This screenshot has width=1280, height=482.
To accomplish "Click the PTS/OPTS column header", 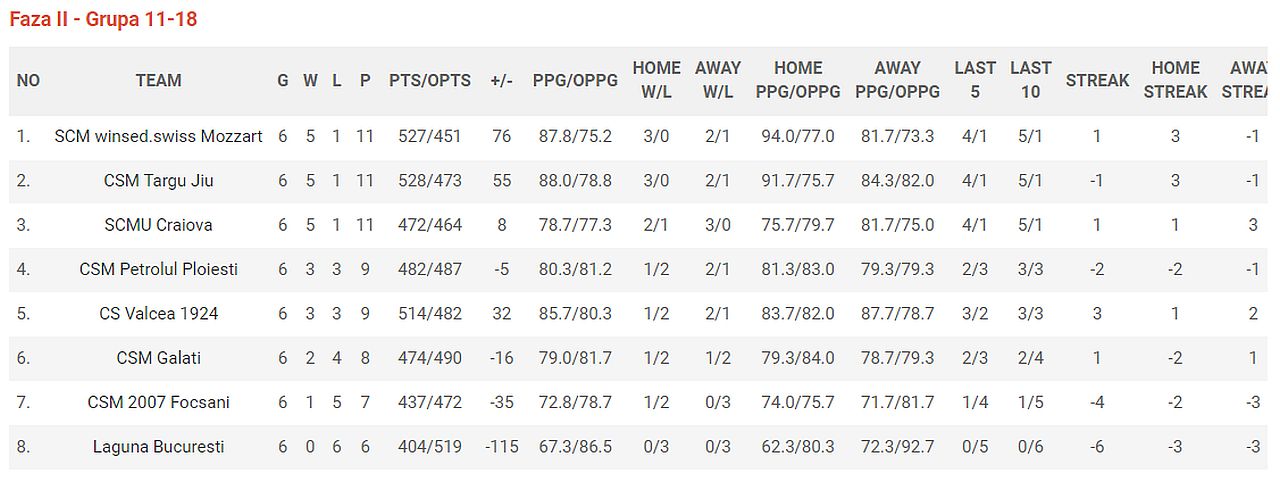I will point(429,80).
